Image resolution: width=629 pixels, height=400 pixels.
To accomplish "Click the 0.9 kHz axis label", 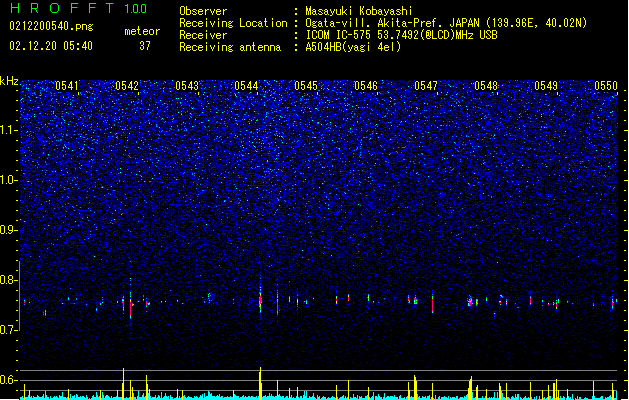I will pos(9,230).
